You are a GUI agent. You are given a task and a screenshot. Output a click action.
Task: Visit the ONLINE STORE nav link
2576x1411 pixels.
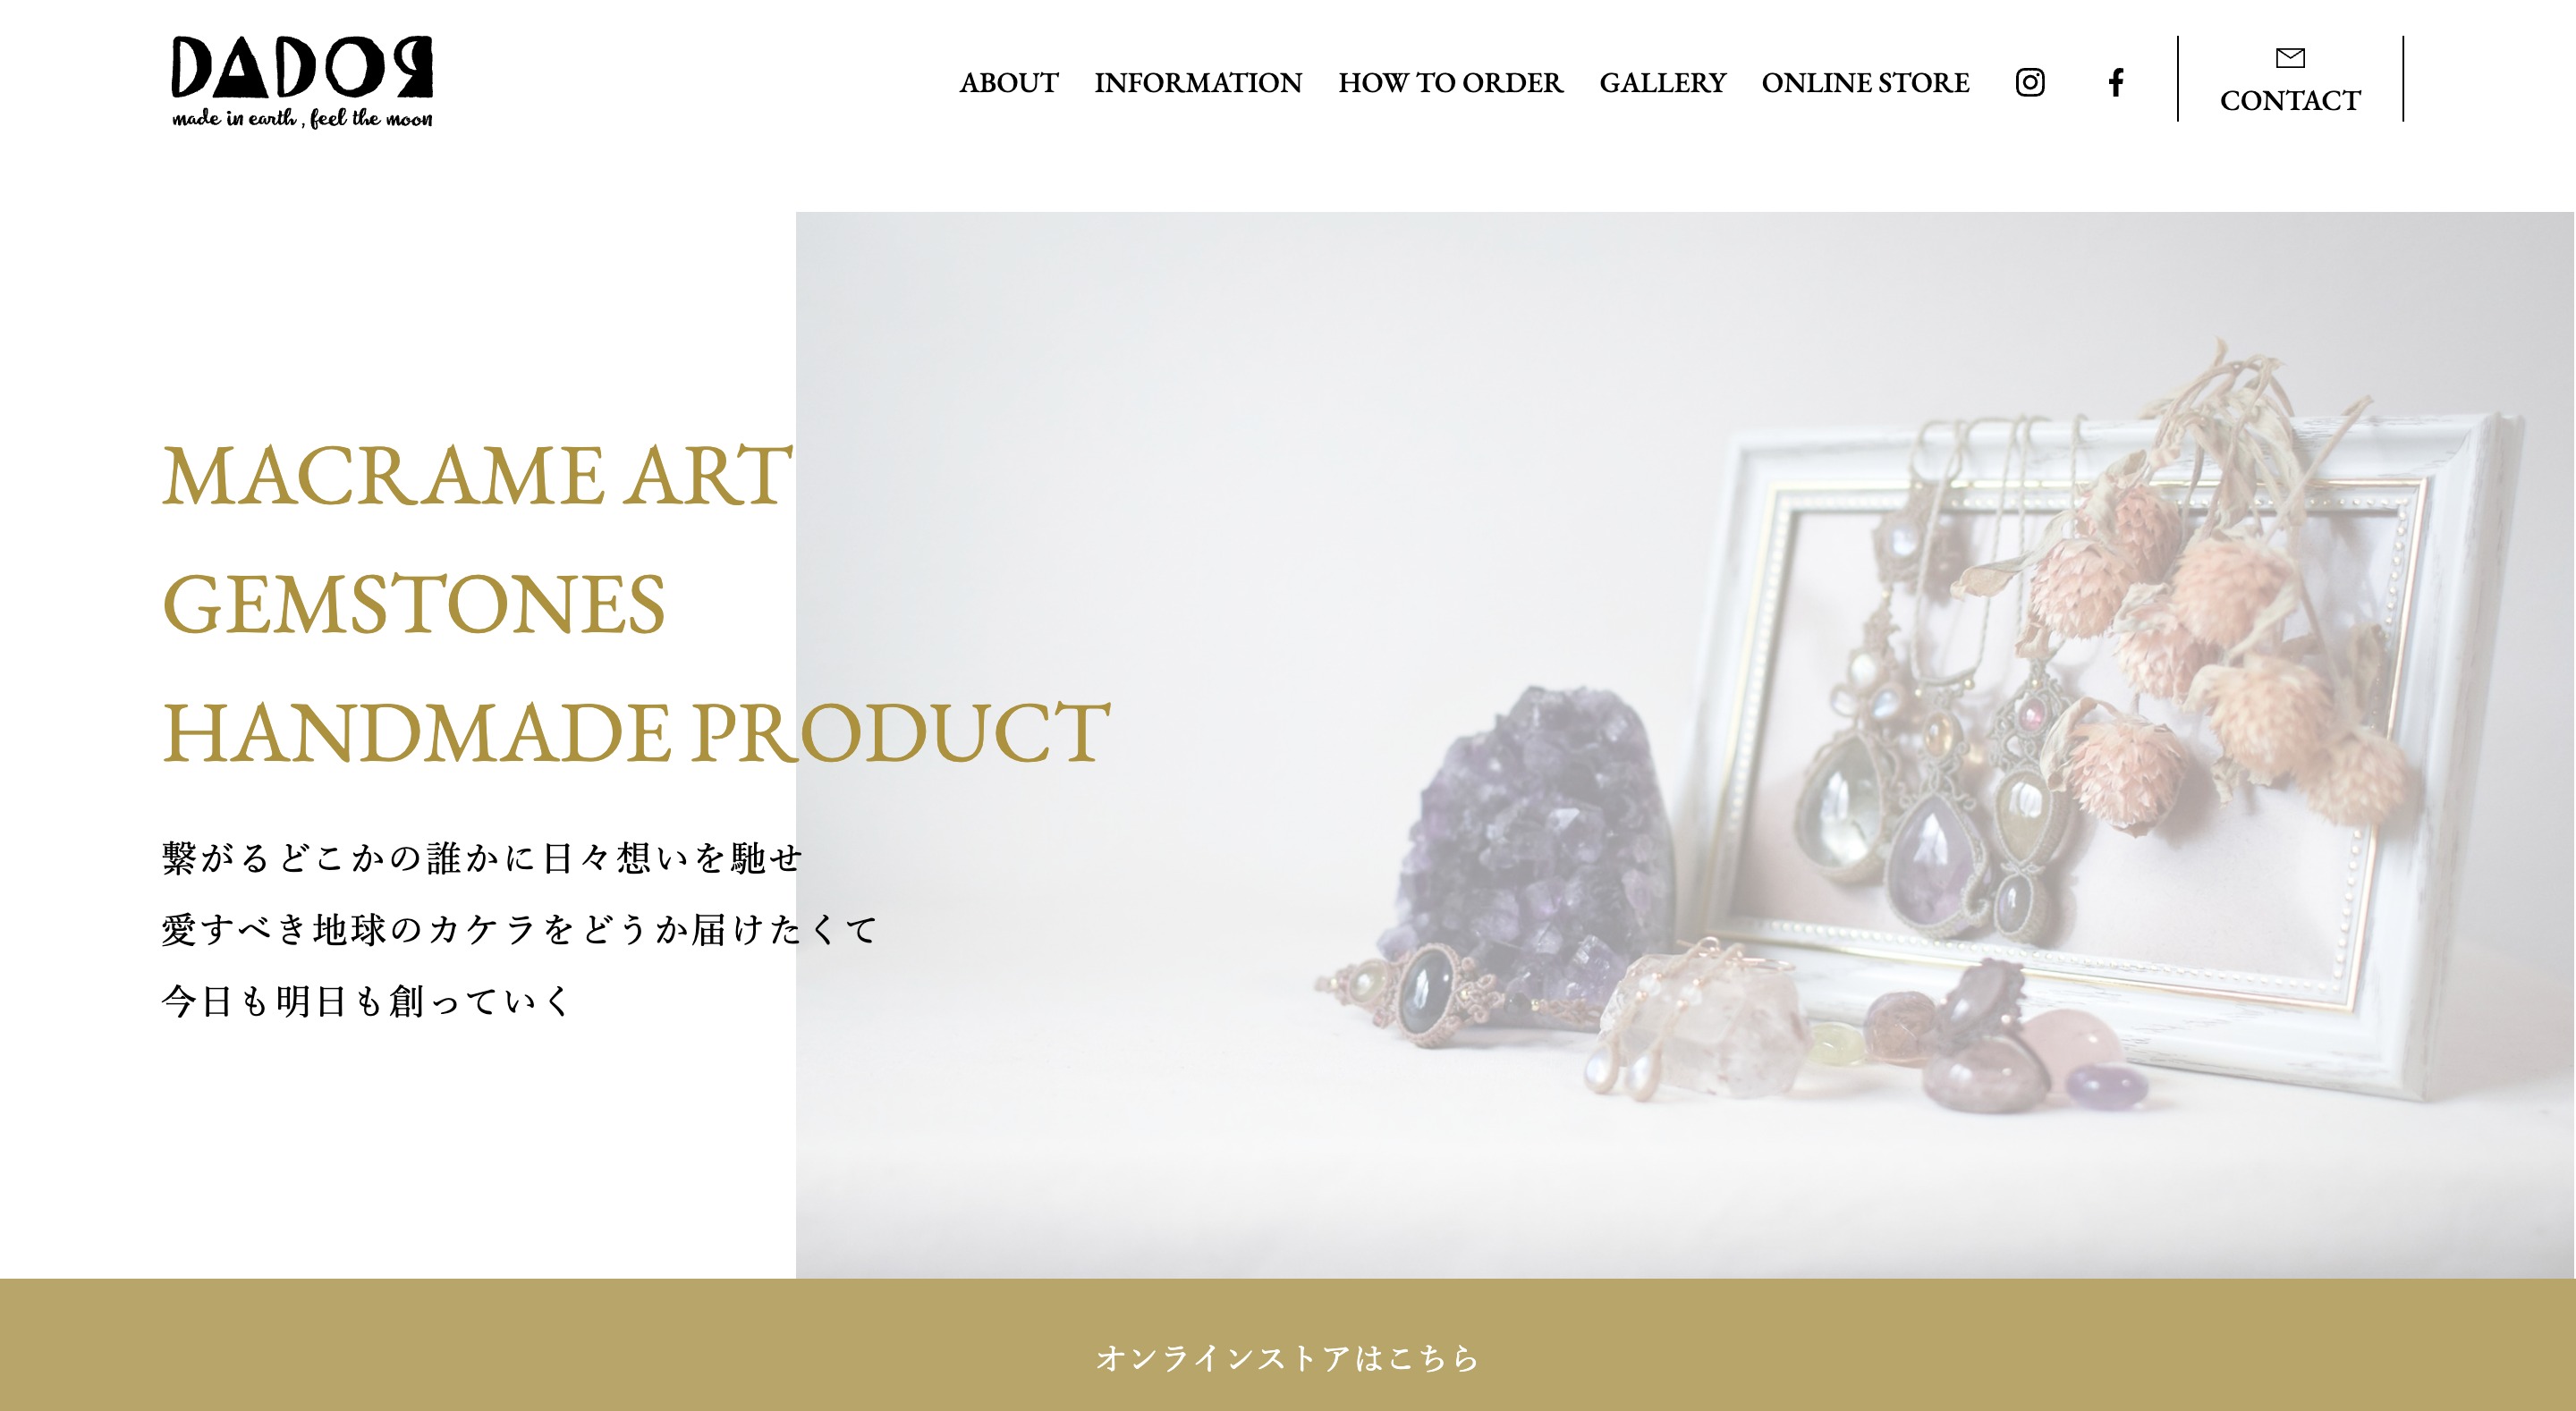[1865, 83]
